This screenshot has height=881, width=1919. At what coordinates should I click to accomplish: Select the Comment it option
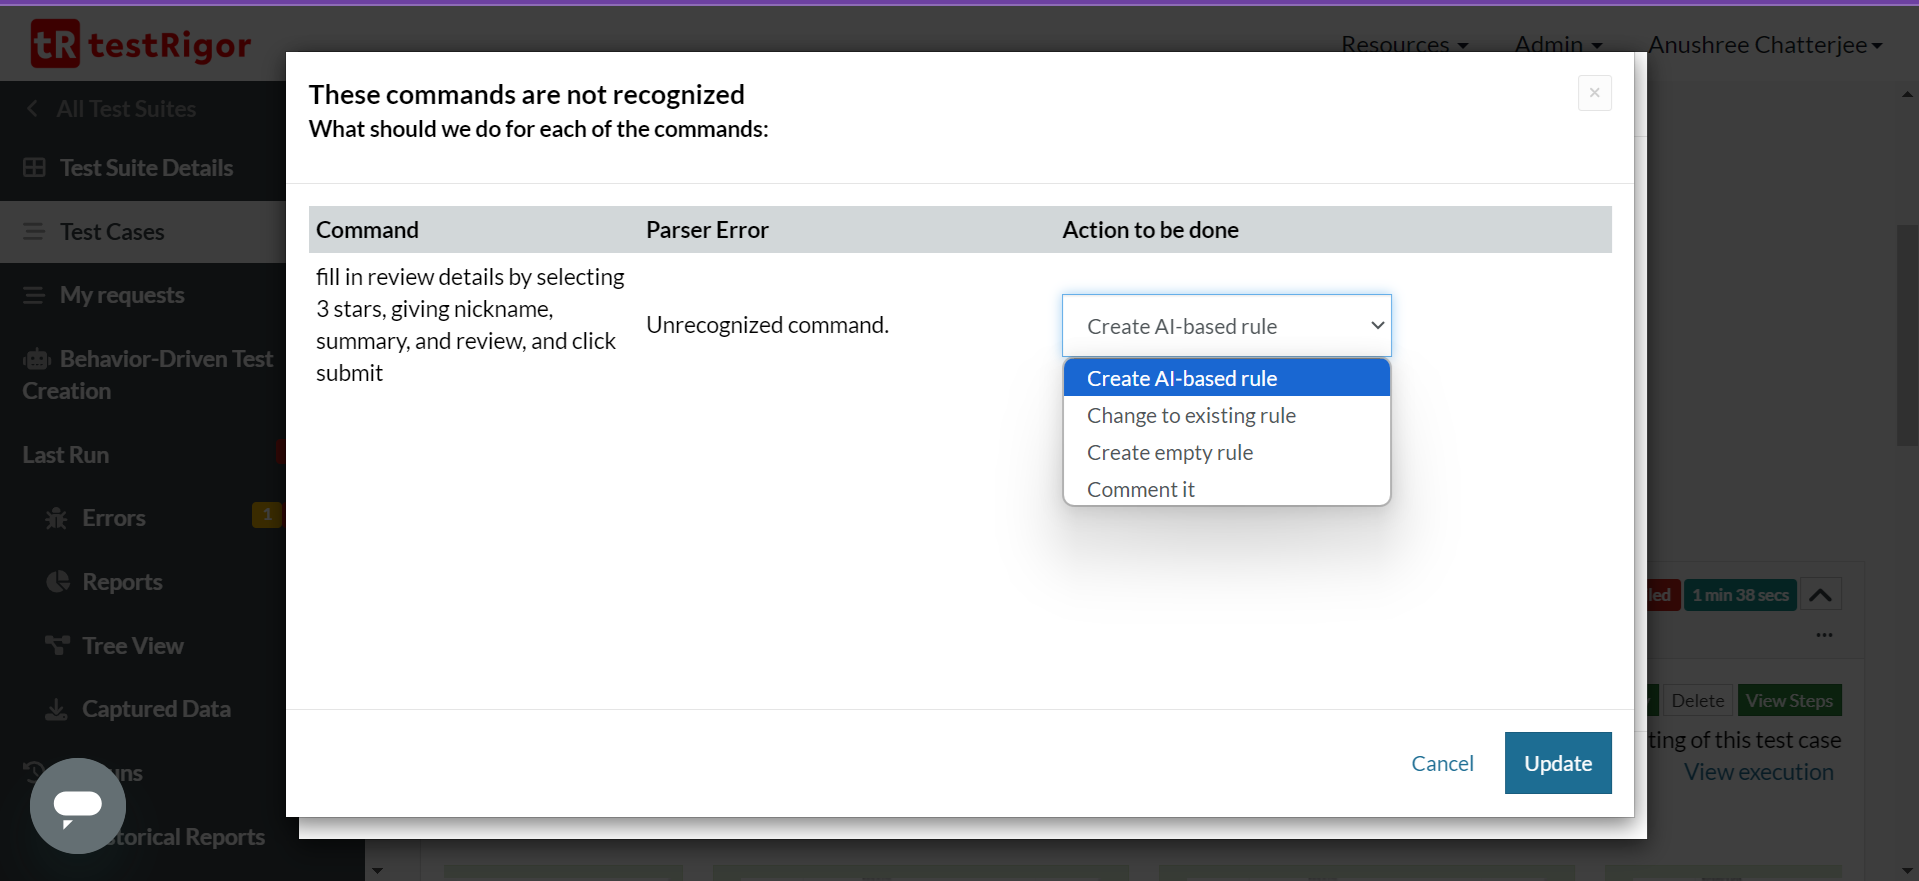[1141, 490]
